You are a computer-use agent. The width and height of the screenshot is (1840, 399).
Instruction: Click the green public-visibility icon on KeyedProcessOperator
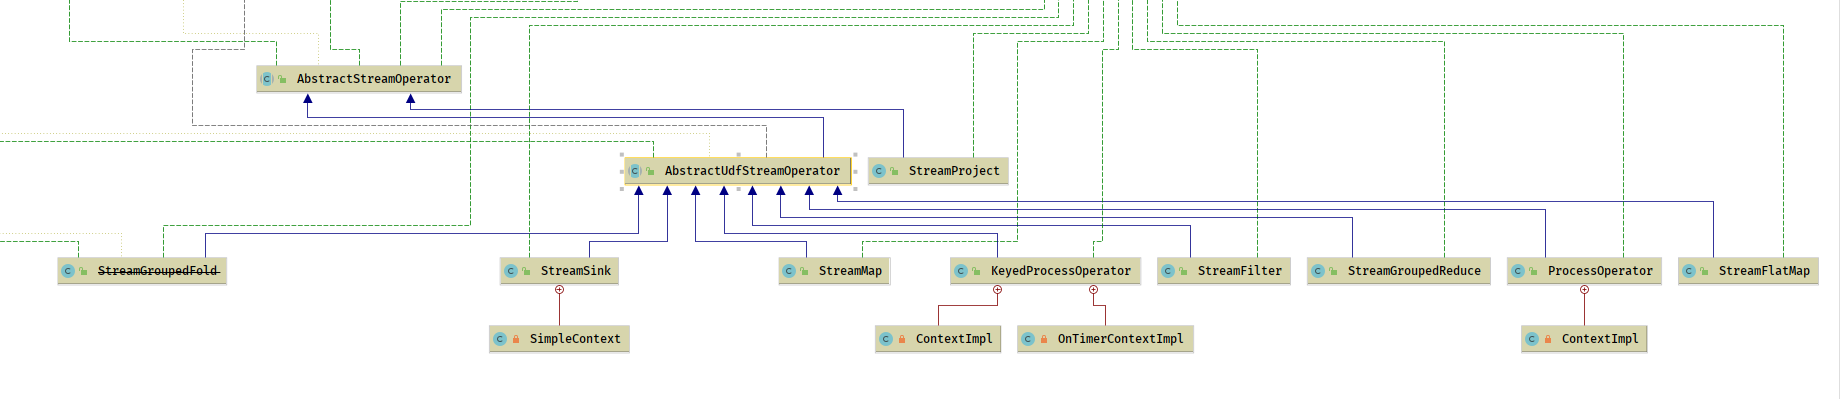click(976, 271)
